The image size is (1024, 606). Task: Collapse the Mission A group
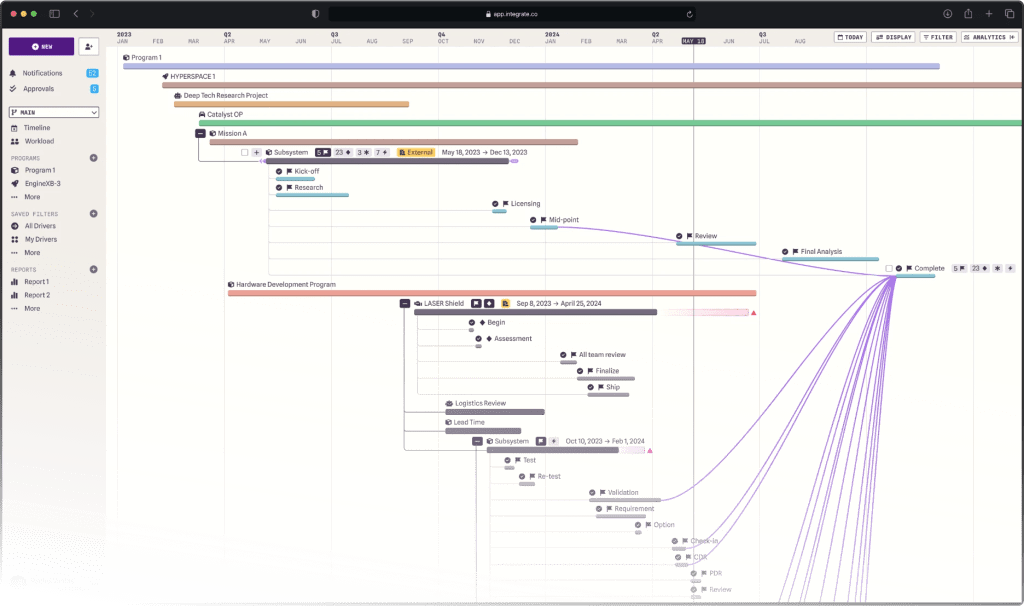[200, 133]
